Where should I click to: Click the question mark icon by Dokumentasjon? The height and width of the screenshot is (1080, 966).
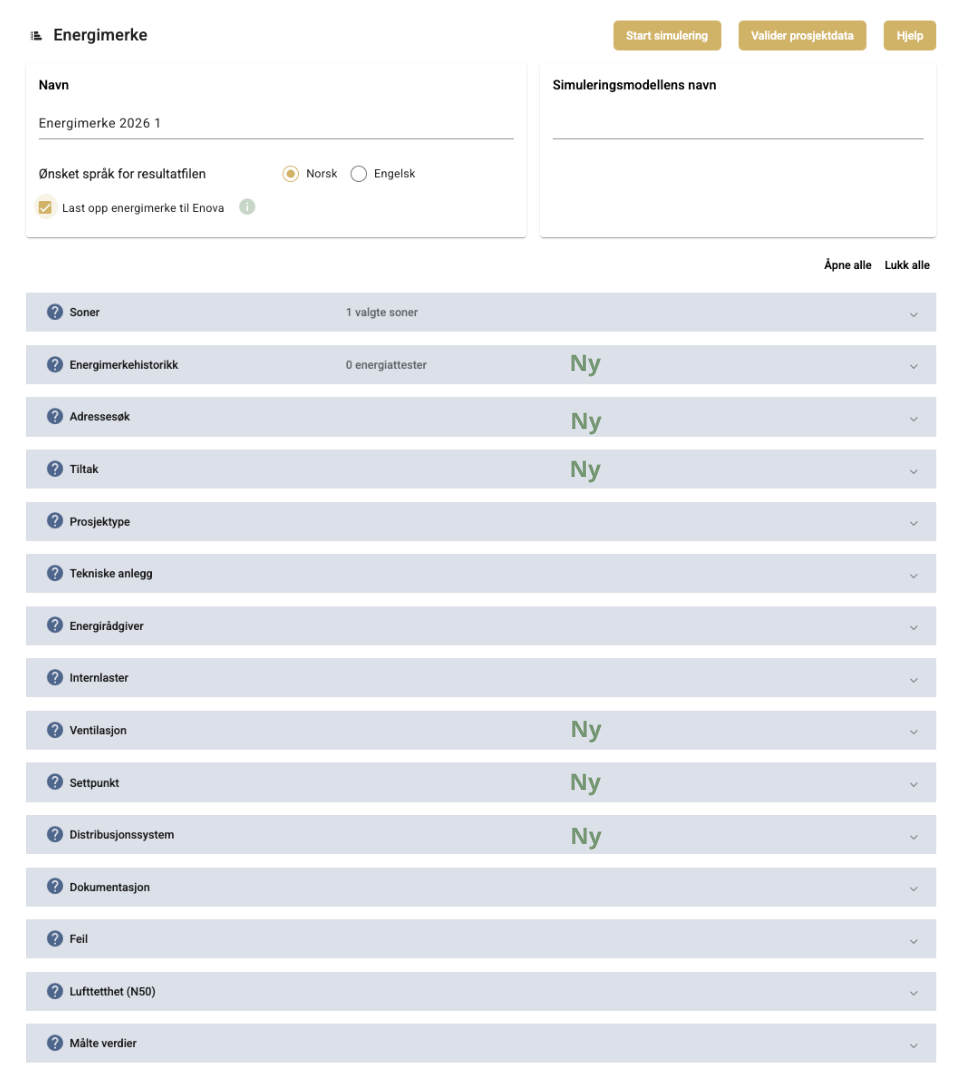55,887
